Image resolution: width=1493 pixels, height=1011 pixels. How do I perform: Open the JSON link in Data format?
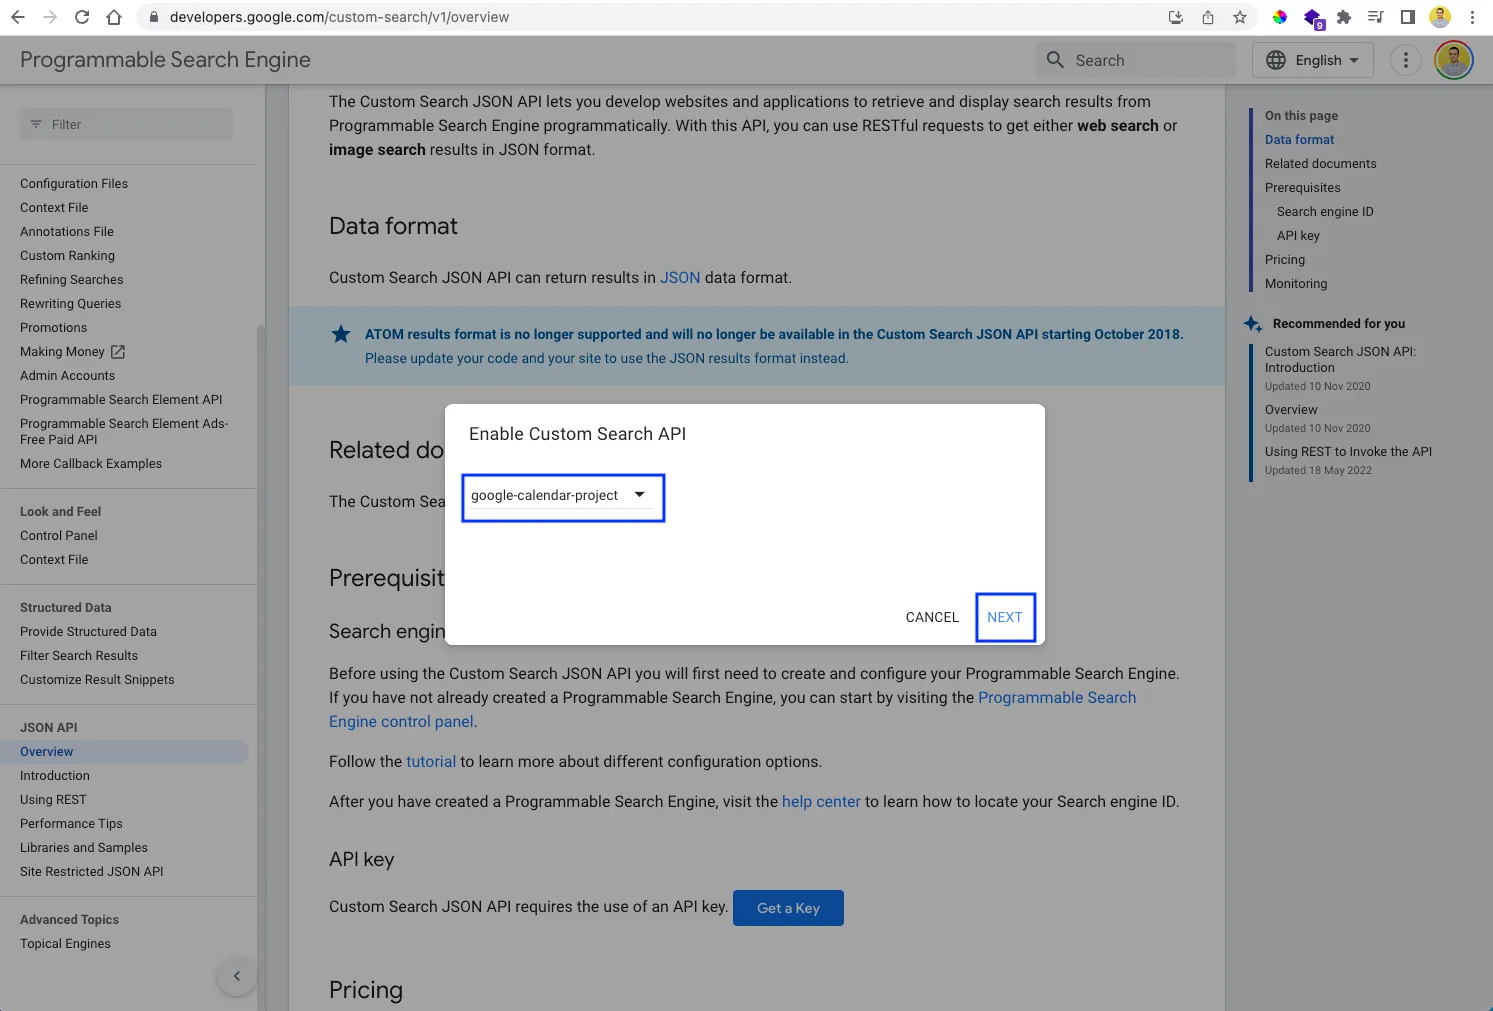[x=680, y=278]
